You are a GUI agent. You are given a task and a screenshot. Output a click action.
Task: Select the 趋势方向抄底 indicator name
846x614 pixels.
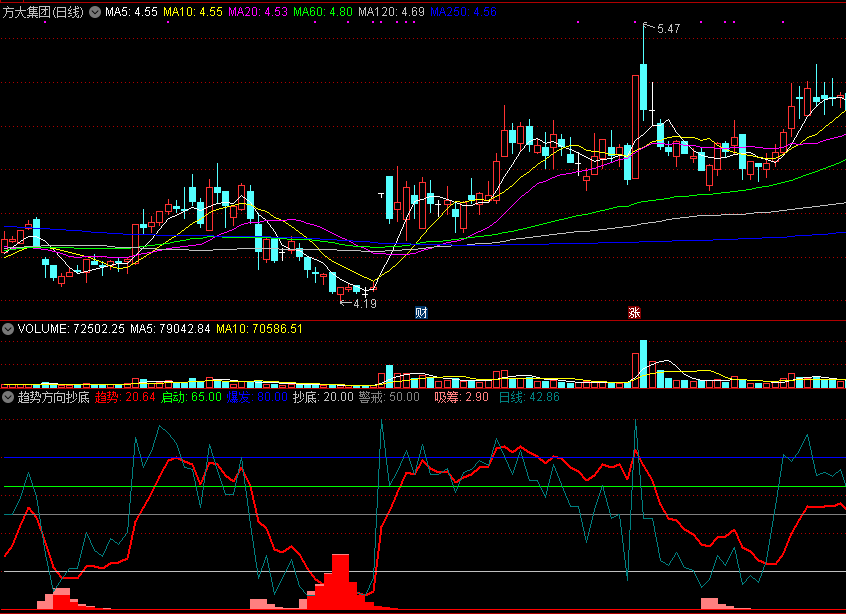pyautogui.click(x=53, y=398)
